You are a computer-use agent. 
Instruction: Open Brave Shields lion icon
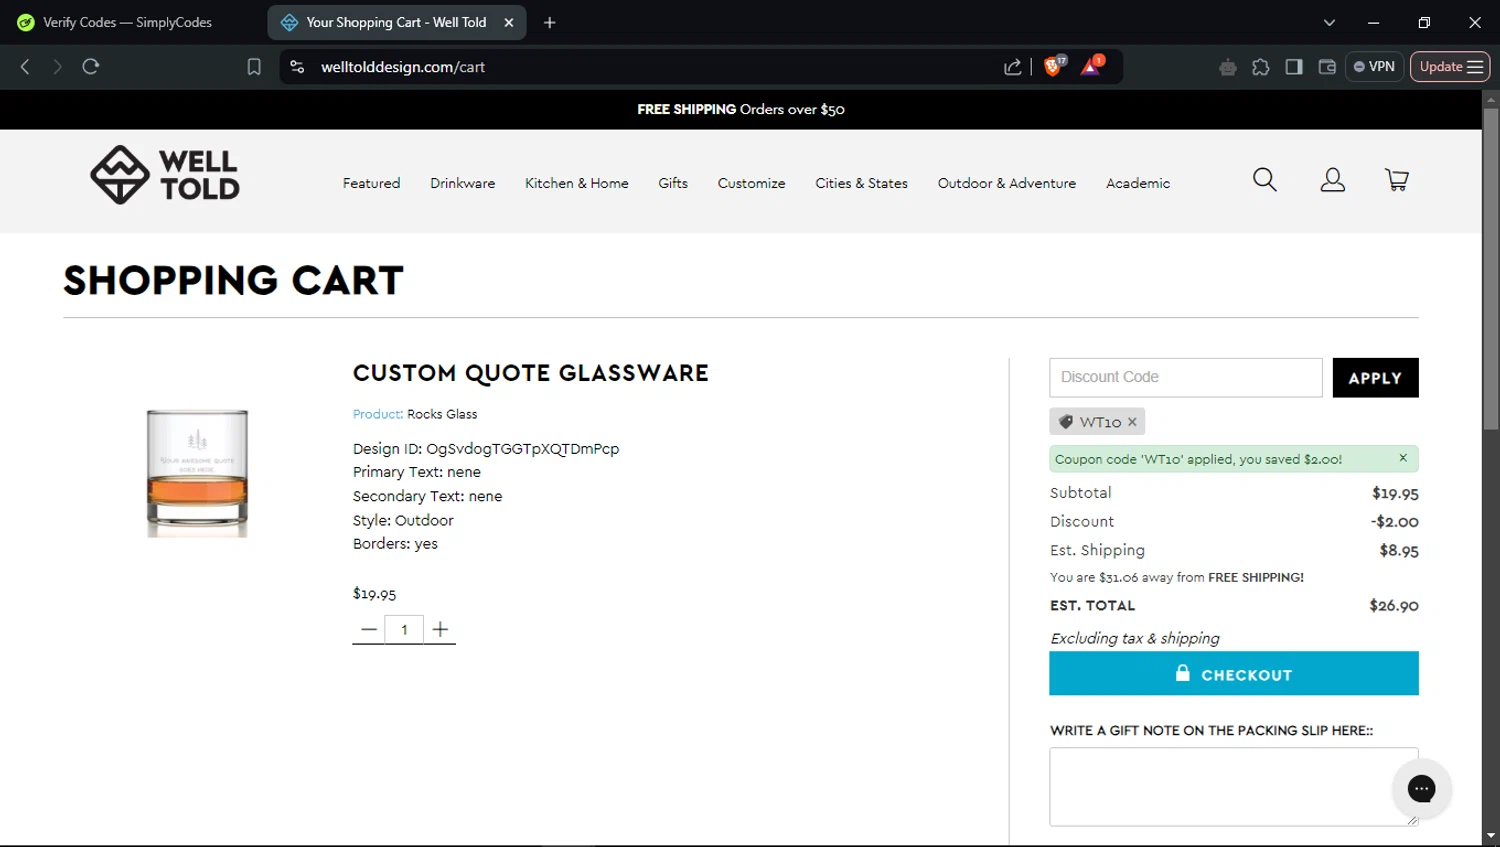pyautogui.click(x=1054, y=66)
